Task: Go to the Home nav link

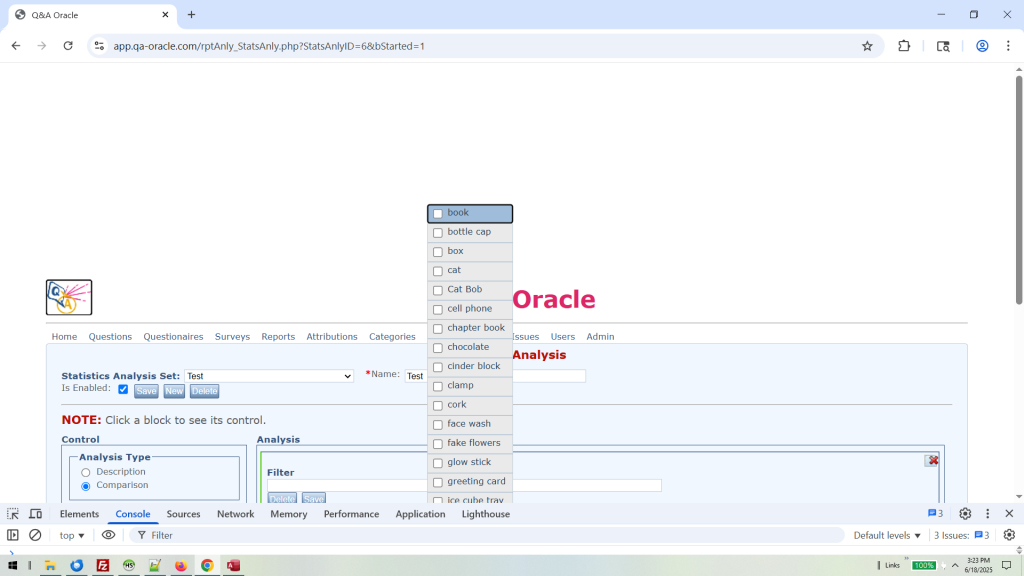Action: coord(64,337)
